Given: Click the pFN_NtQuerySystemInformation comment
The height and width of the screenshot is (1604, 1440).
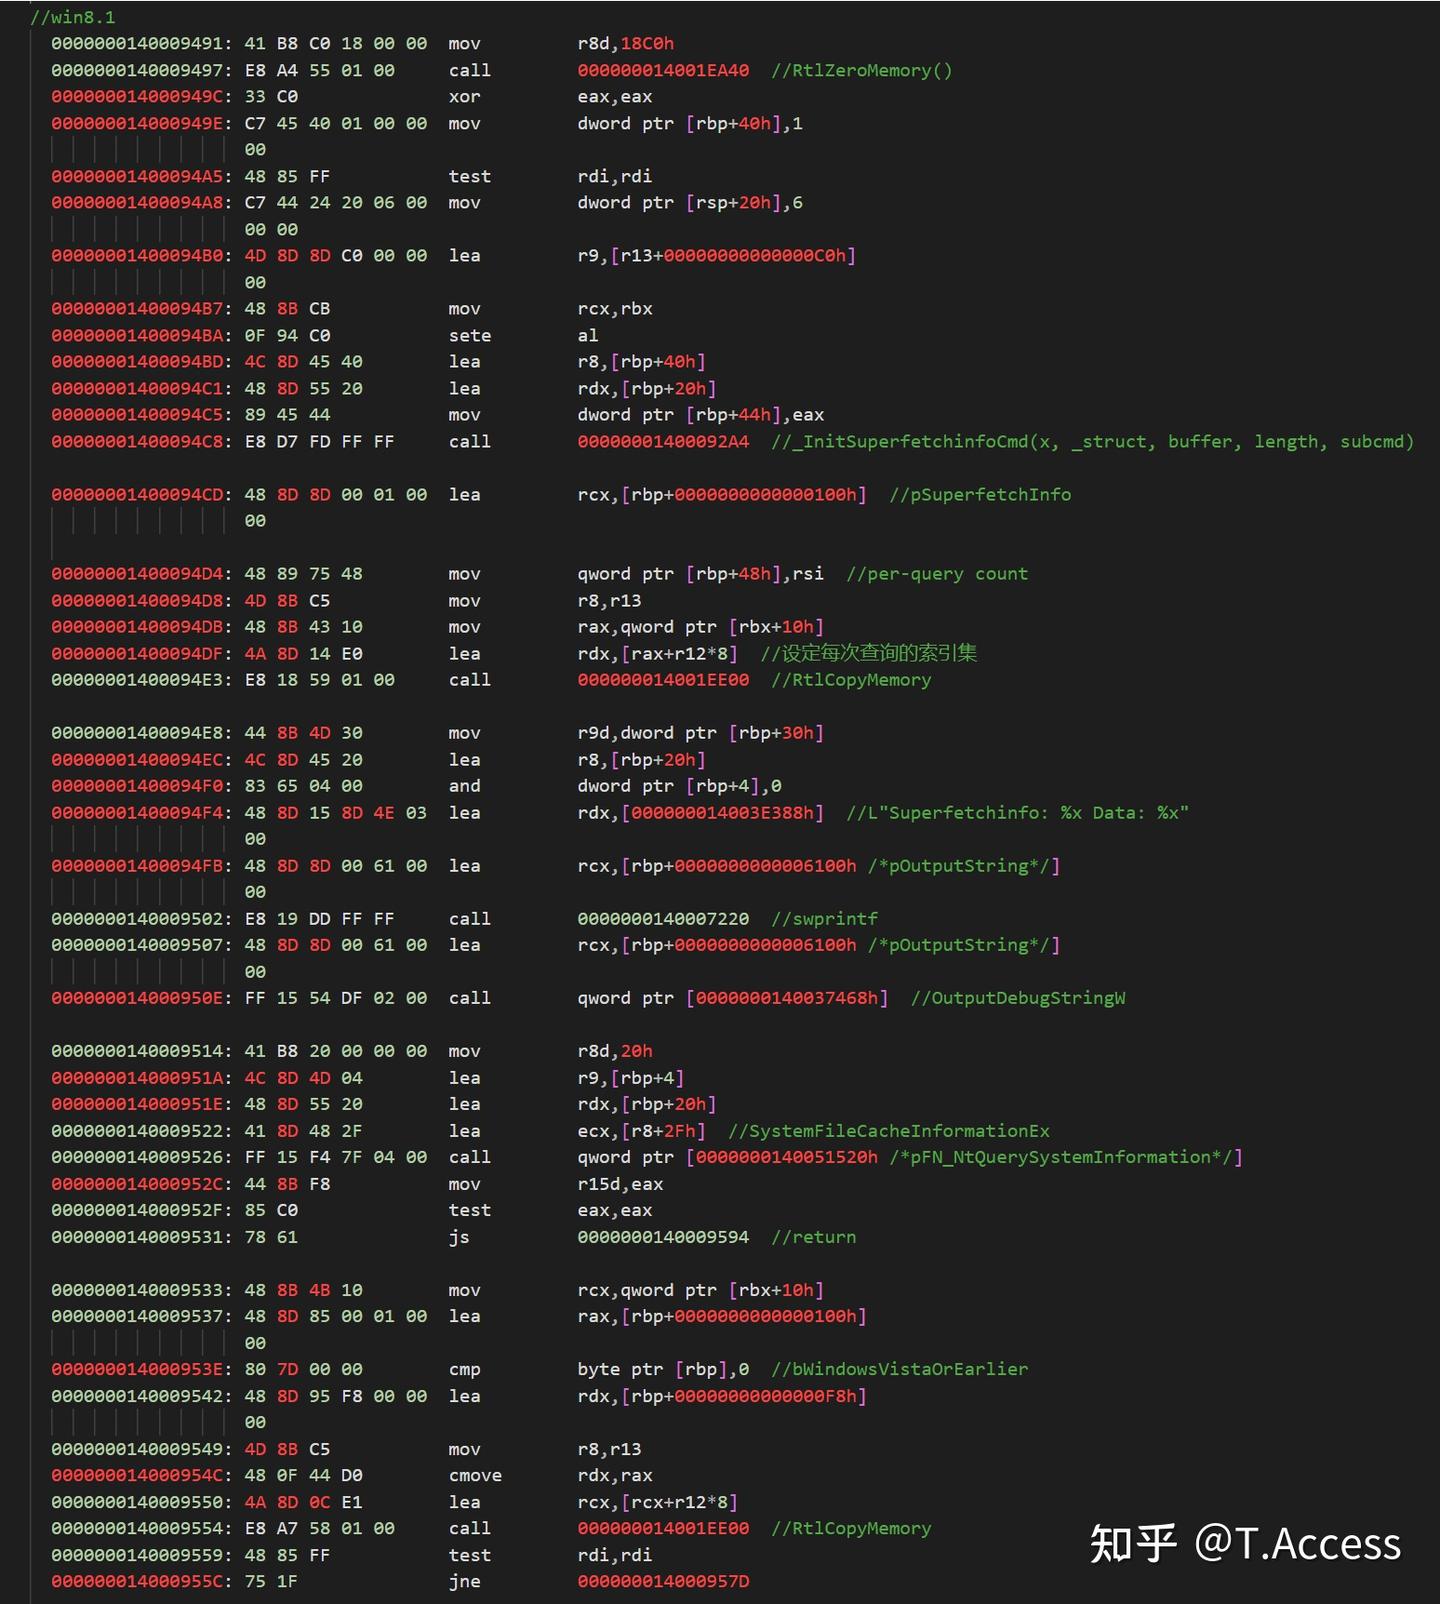Looking at the screenshot, I should 1064,1157.
